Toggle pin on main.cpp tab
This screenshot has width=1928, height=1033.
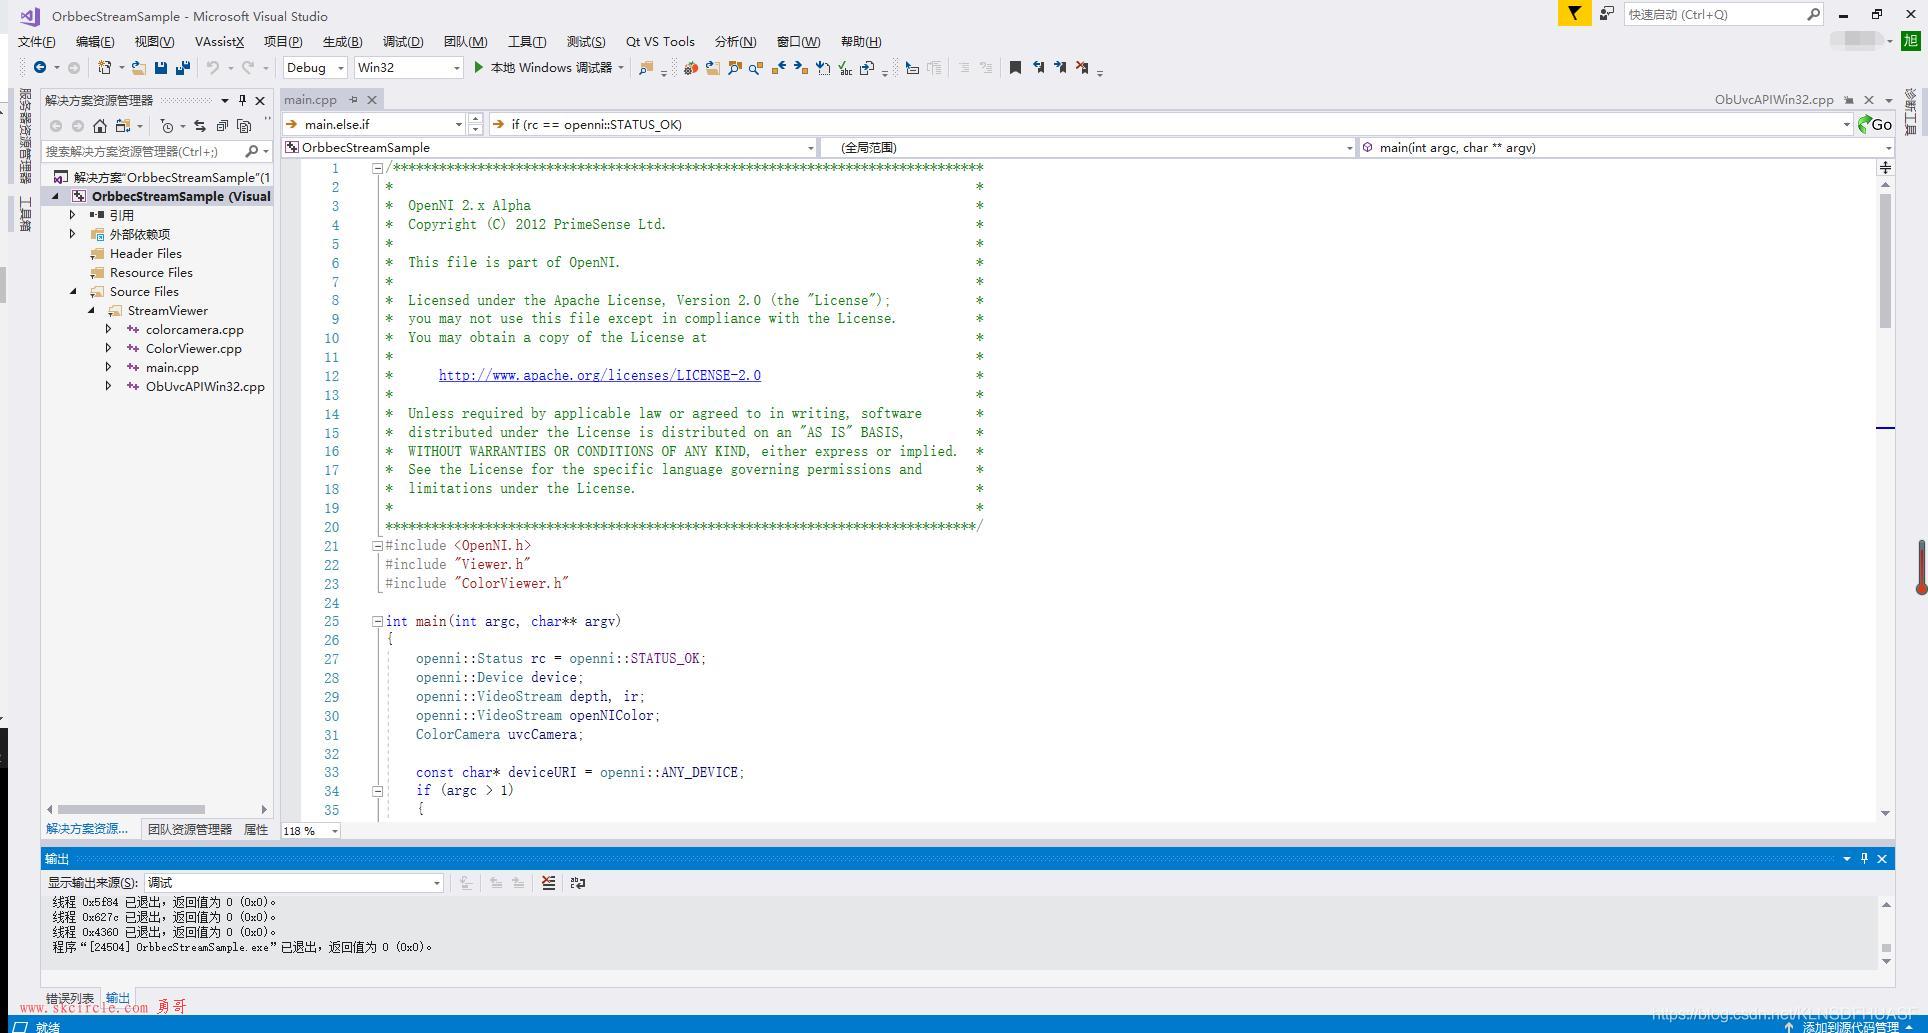[353, 100]
